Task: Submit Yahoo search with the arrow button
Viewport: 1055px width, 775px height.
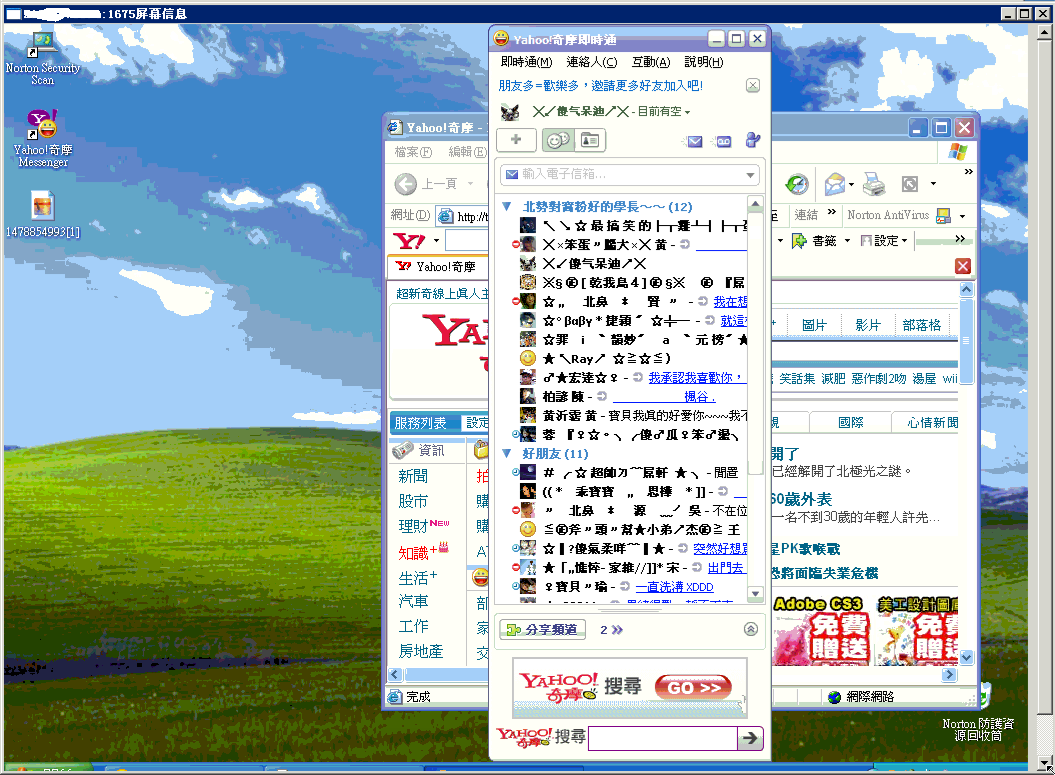Action: point(750,738)
